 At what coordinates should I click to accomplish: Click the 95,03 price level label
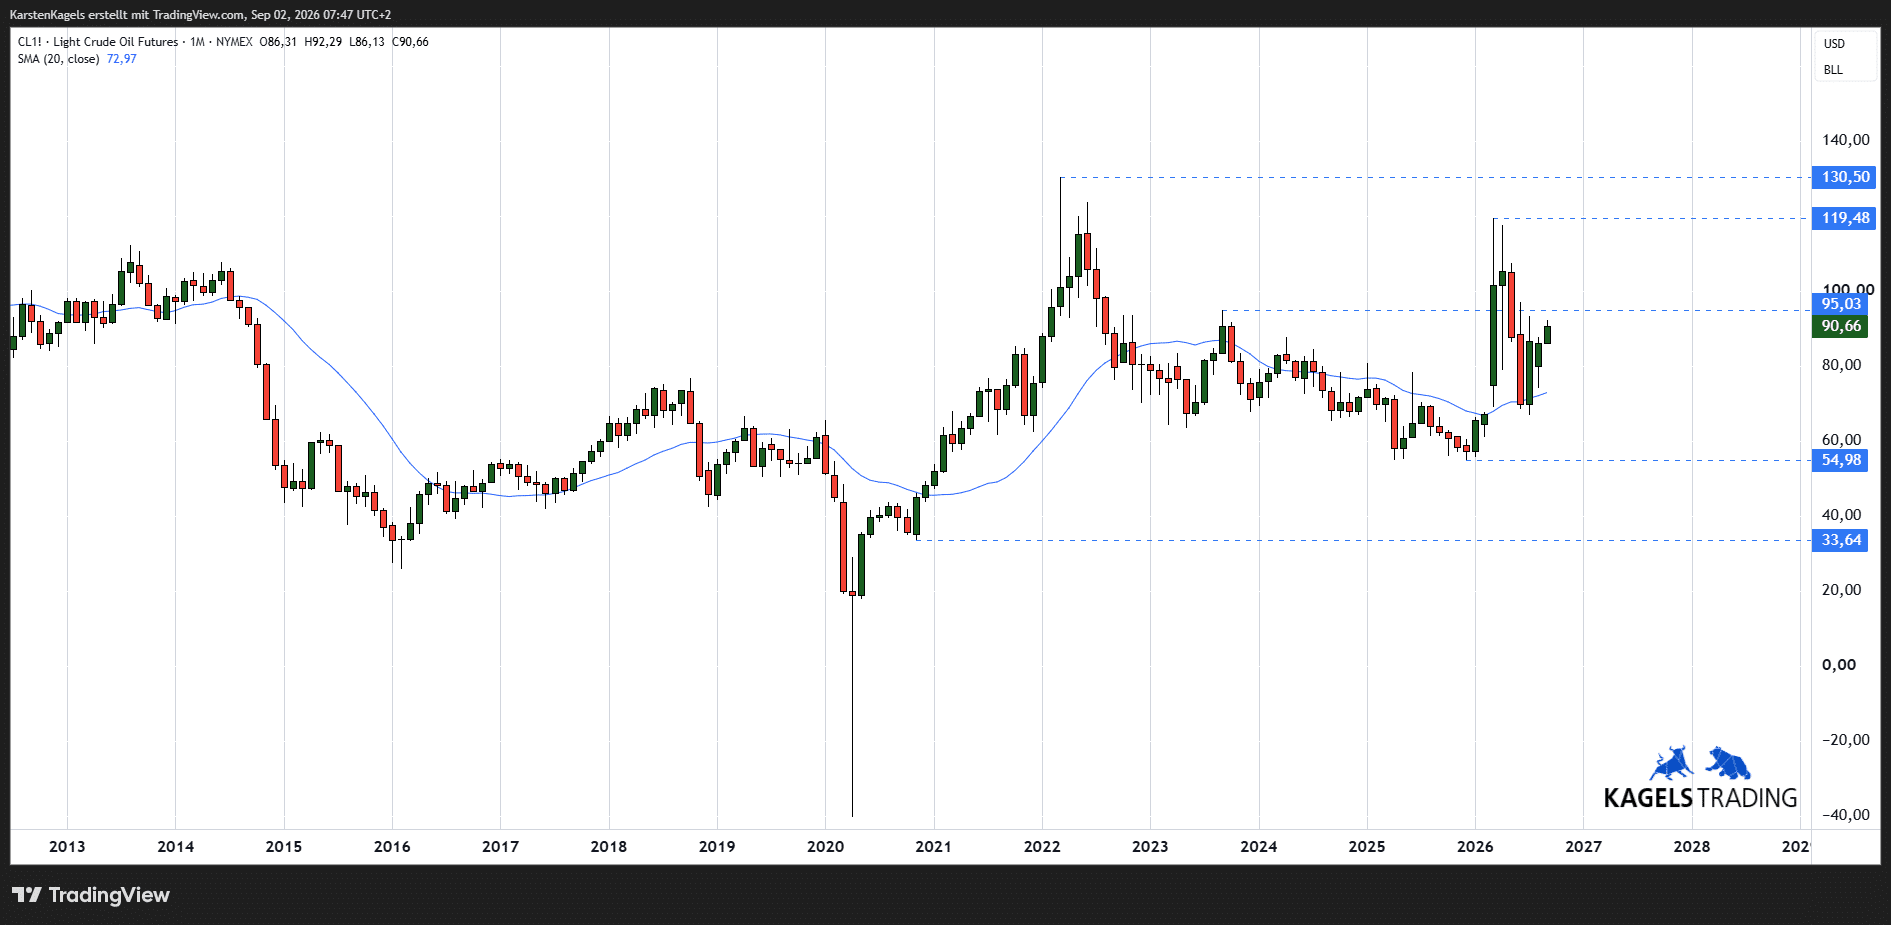pyautogui.click(x=1840, y=304)
